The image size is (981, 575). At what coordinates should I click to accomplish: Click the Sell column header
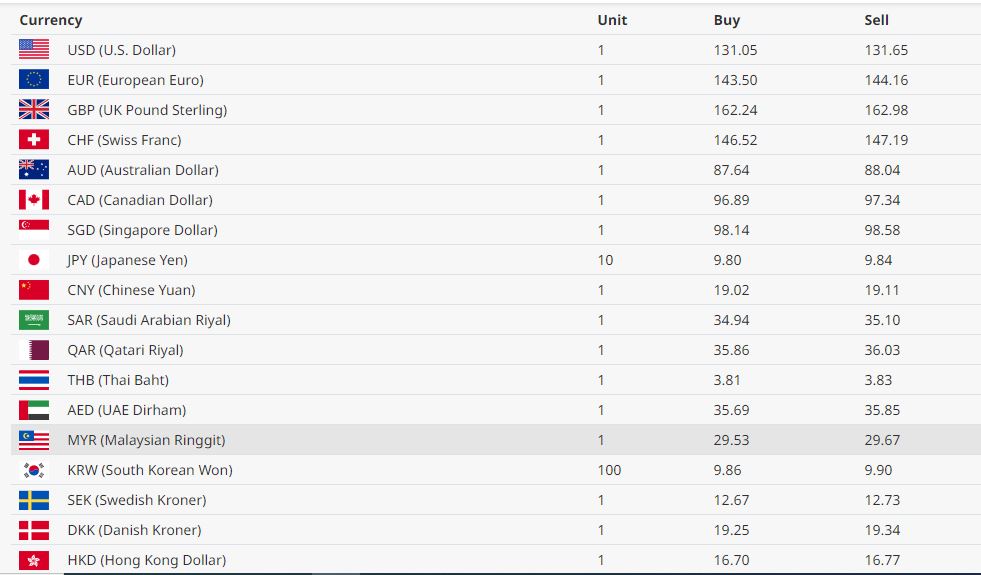[876, 20]
